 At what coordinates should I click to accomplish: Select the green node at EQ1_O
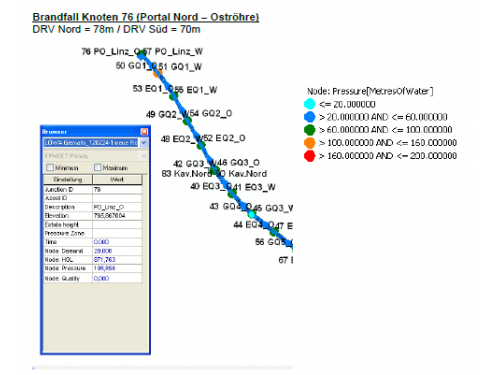pos(173,96)
